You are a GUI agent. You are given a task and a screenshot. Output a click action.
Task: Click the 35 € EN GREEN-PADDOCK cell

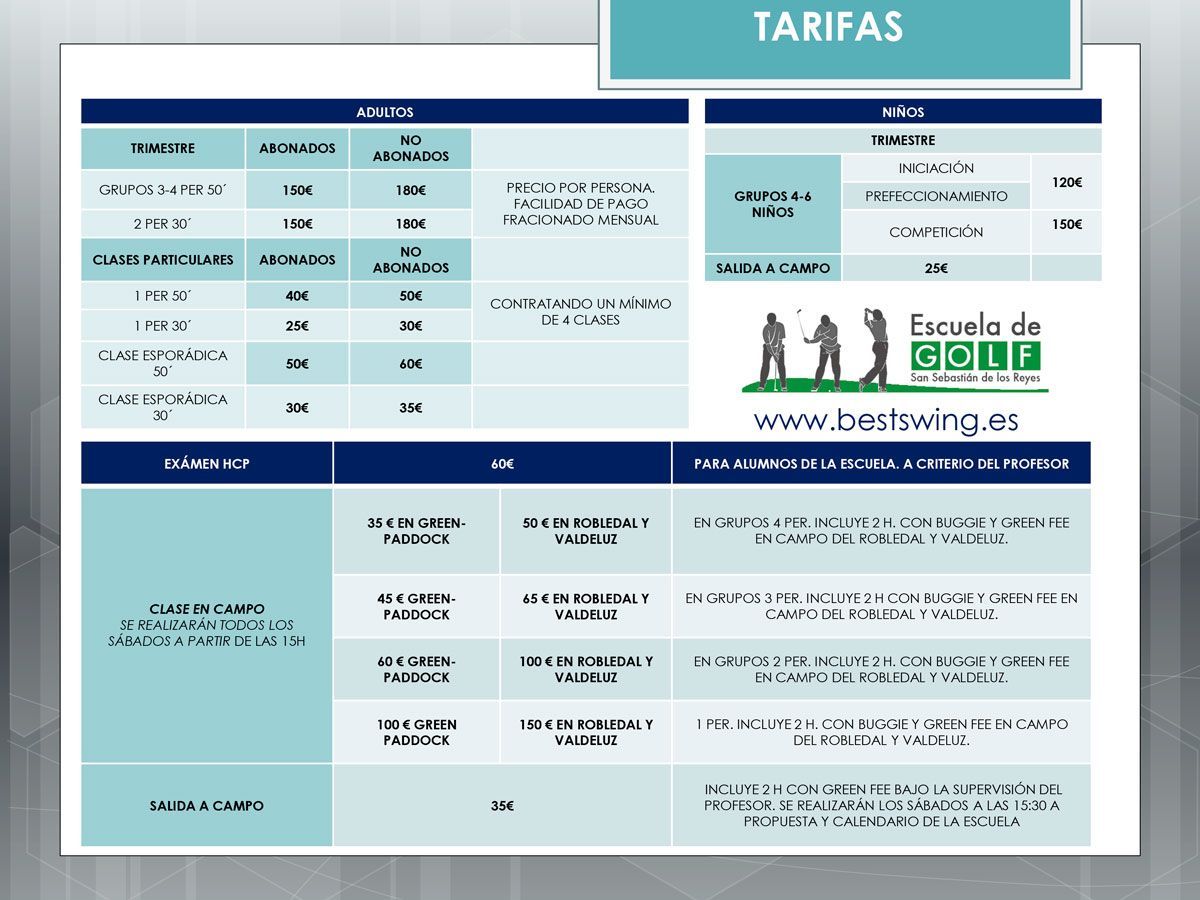tap(416, 531)
